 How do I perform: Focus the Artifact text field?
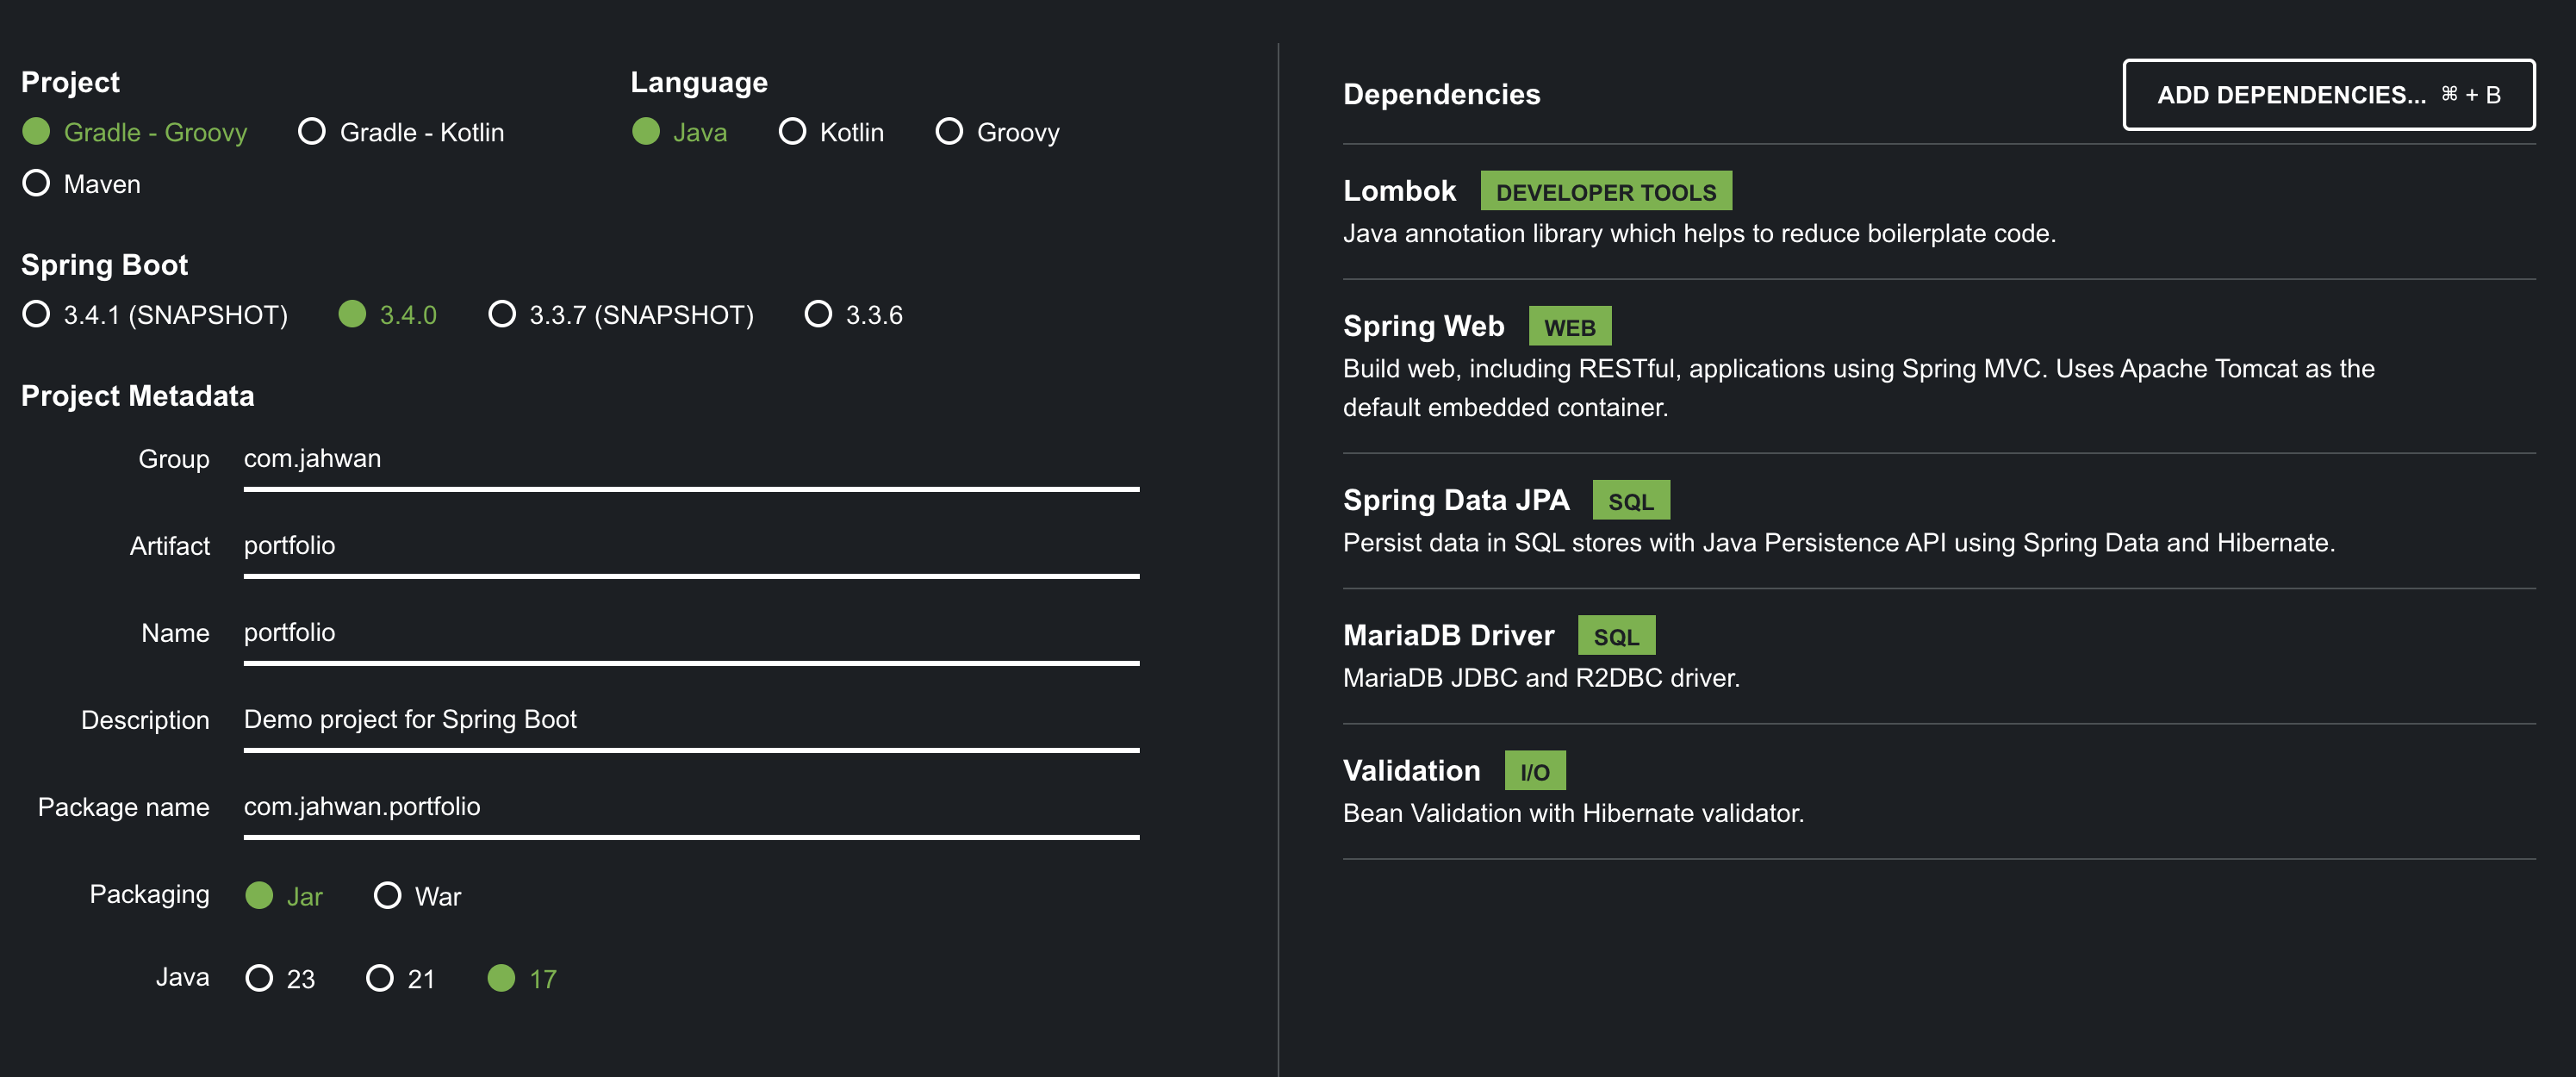pos(690,546)
